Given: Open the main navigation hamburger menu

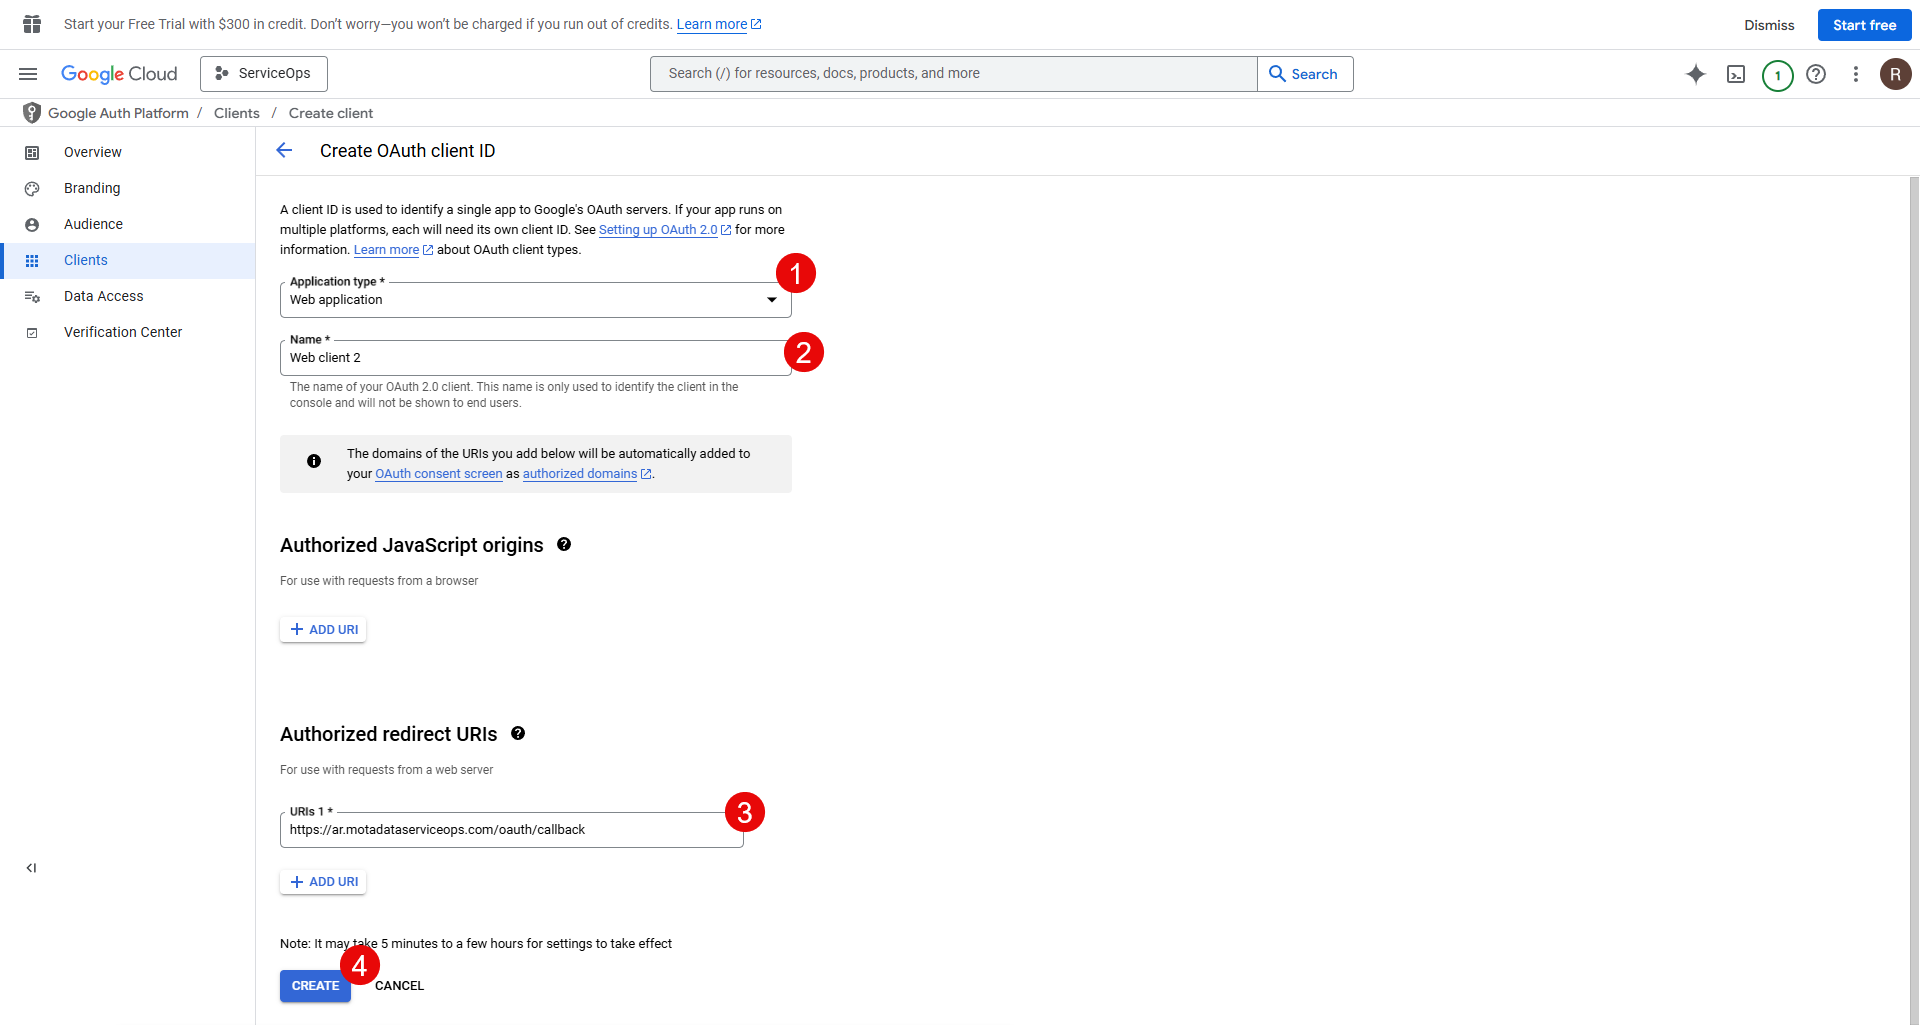Looking at the screenshot, I should click(x=28, y=74).
